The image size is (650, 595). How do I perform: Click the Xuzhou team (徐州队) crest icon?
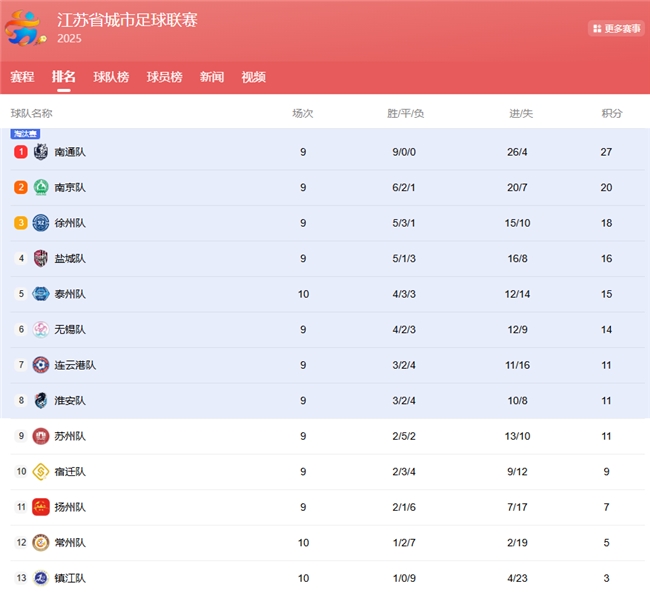41,223
